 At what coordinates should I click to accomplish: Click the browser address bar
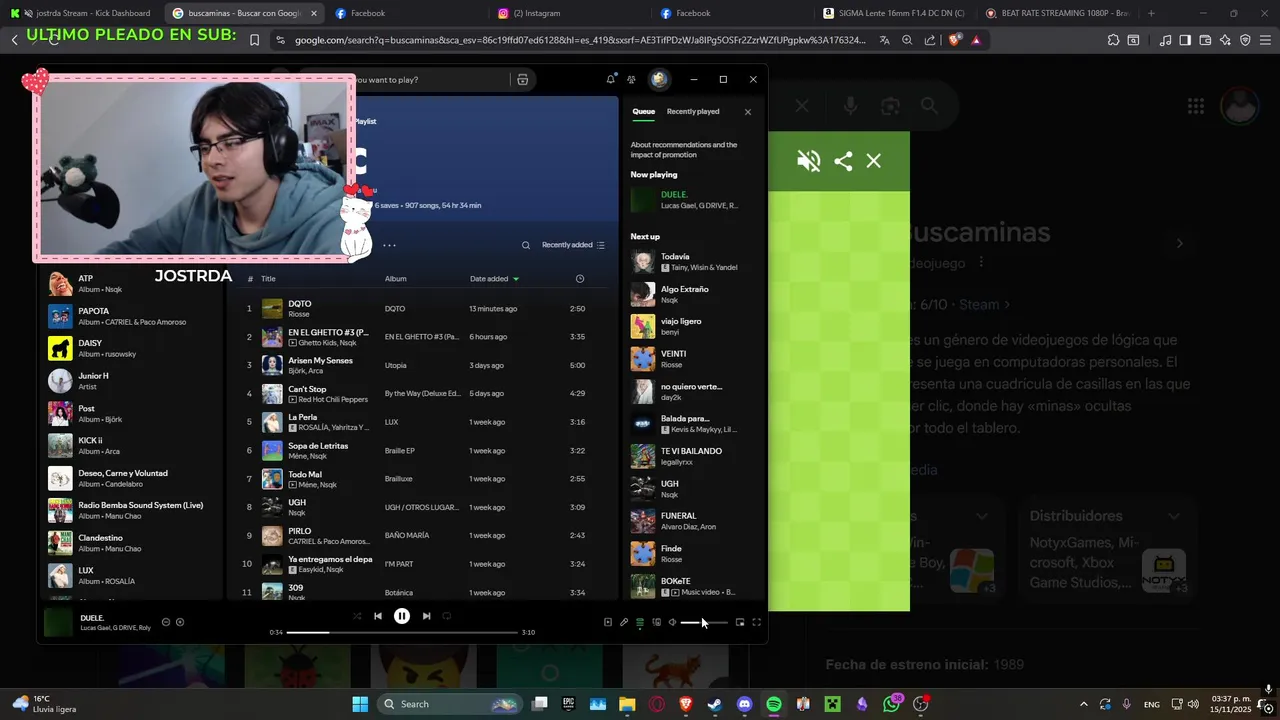(580, 40)
